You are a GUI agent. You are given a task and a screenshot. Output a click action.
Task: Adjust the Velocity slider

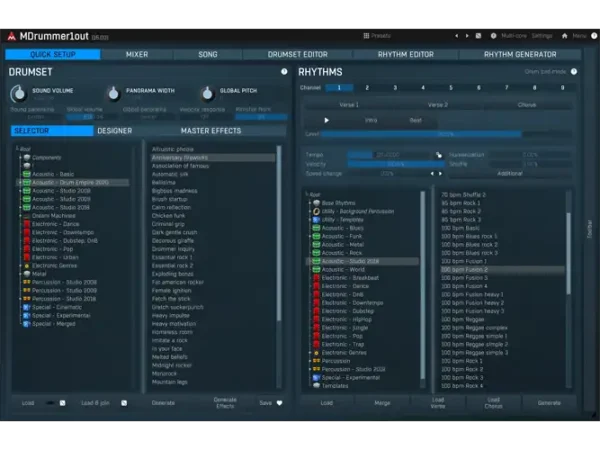(x=396, y=164)
